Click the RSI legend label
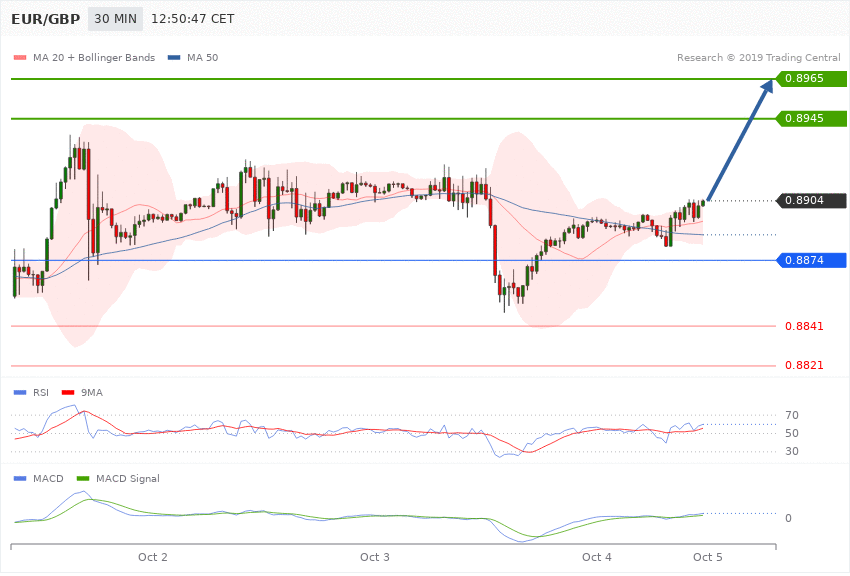Image resolution: width=850 pixels, height=576 pixels. 41,392
